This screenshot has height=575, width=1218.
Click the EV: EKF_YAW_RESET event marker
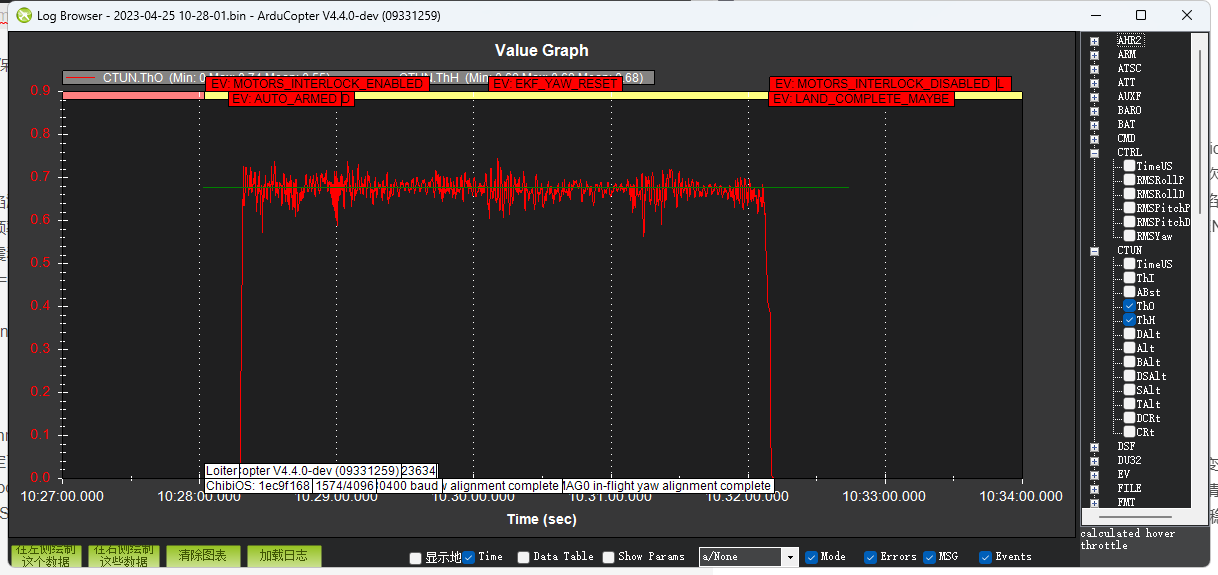click(556, 84)
